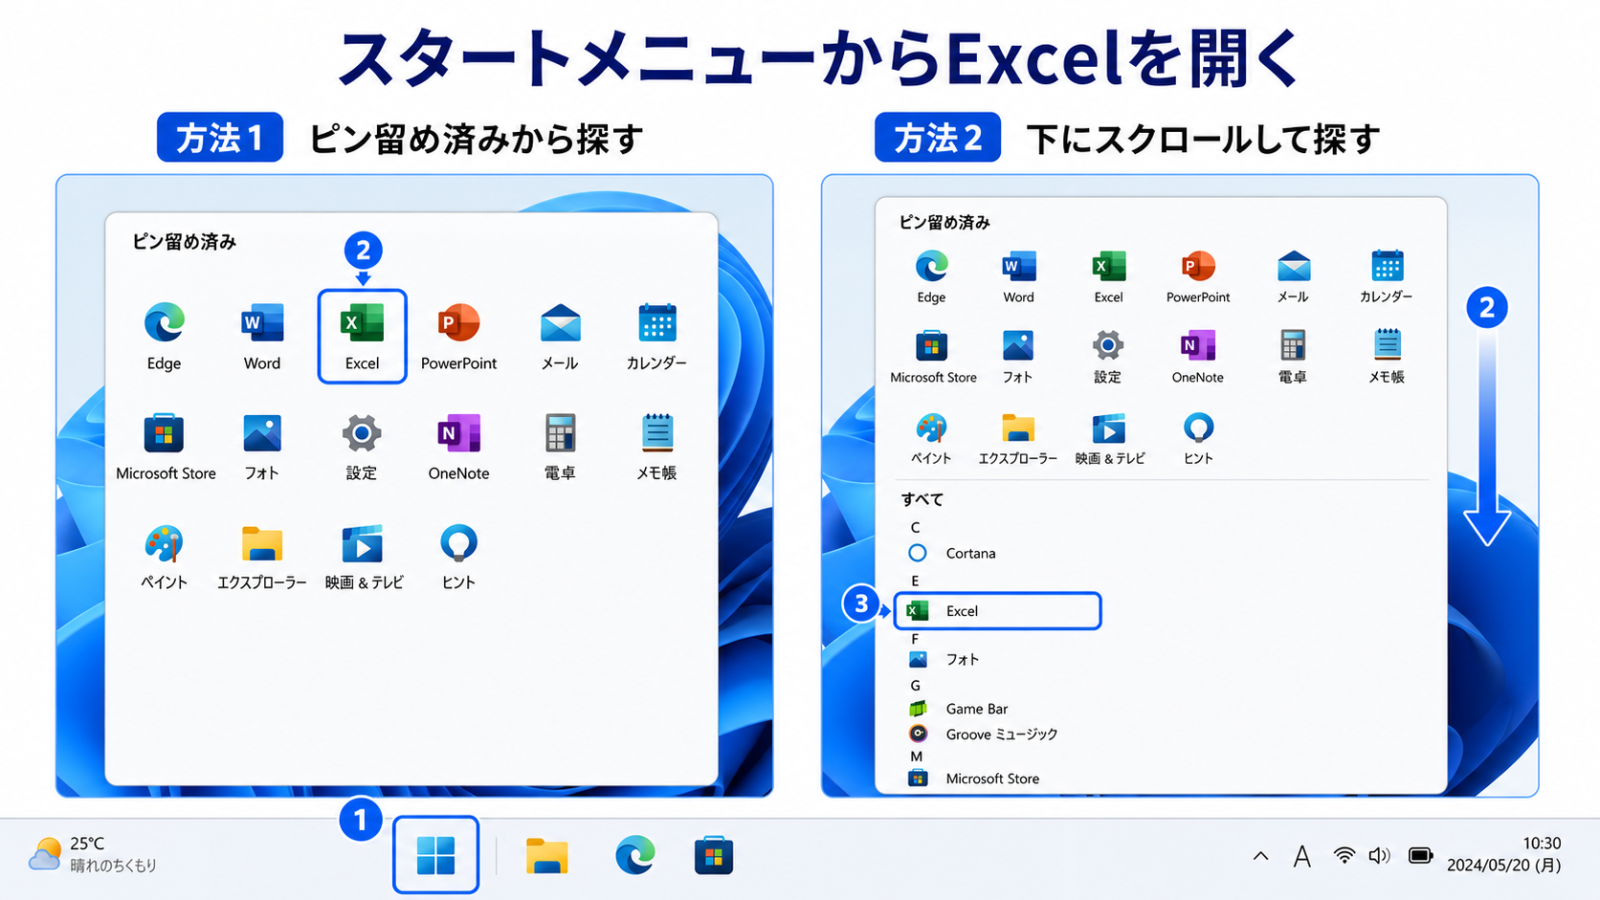
Task: Jump via letter G index header
Action: tap(915, 686)
